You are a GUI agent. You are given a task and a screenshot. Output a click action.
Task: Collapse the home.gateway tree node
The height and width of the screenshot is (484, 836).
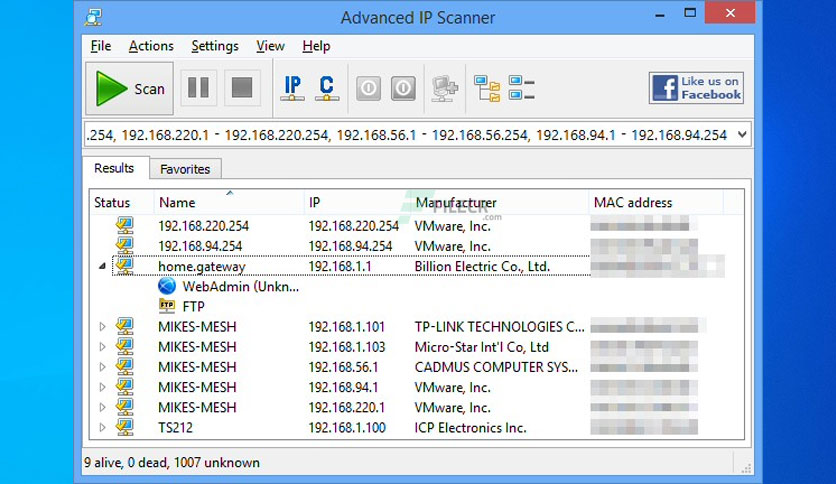tap(102, 266)
